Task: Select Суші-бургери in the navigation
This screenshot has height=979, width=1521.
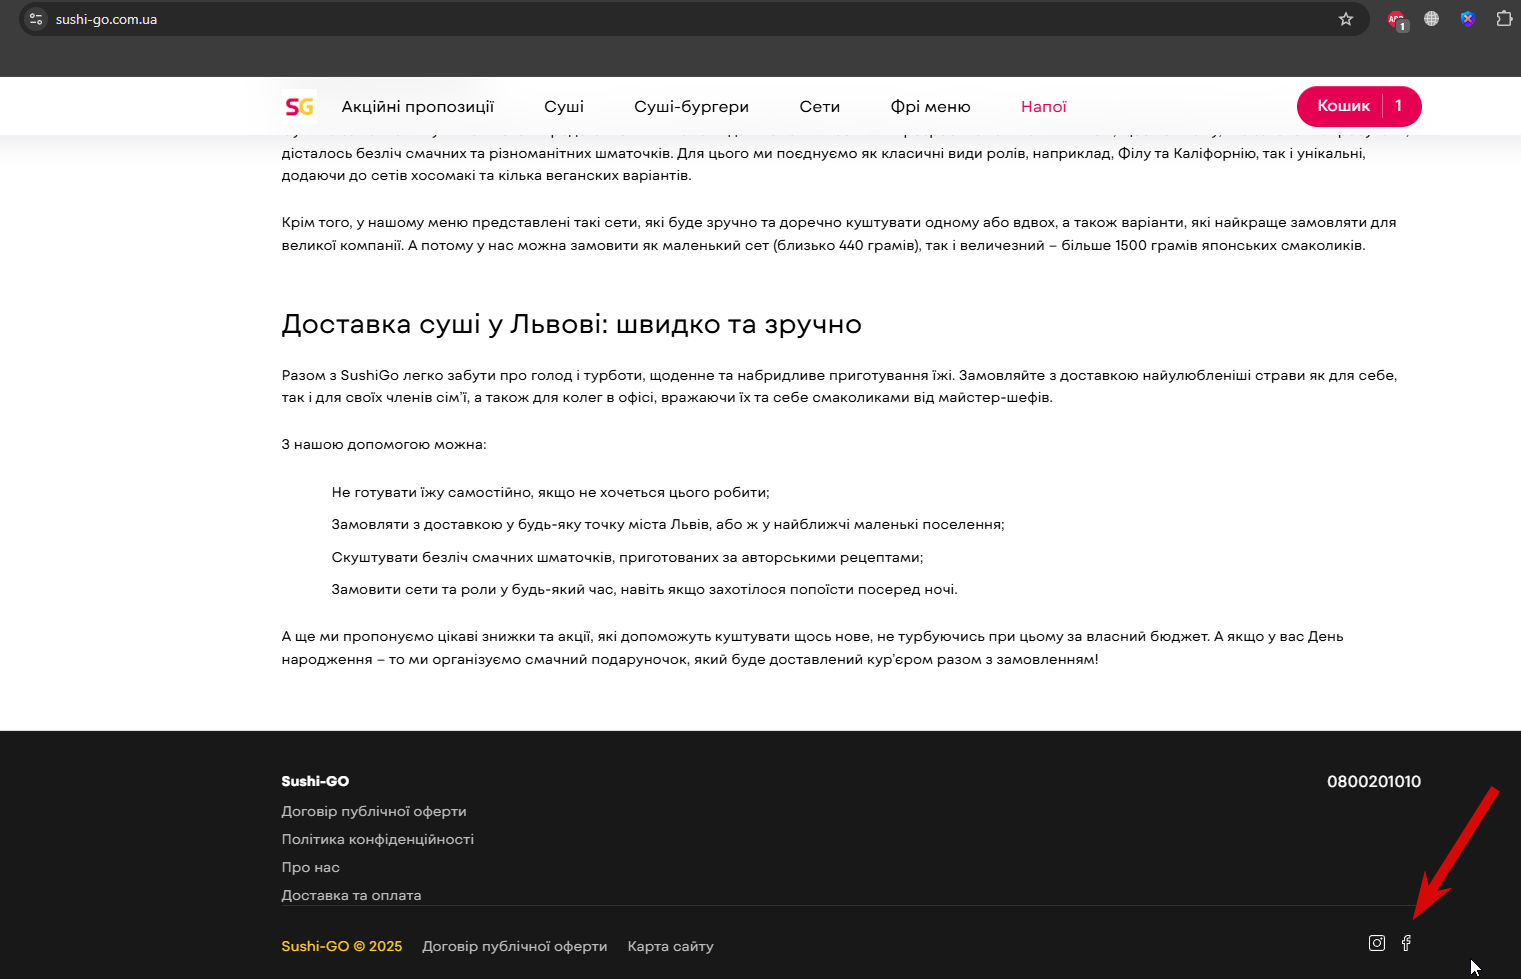Action: pyautogui.click(x=692, y=106)
